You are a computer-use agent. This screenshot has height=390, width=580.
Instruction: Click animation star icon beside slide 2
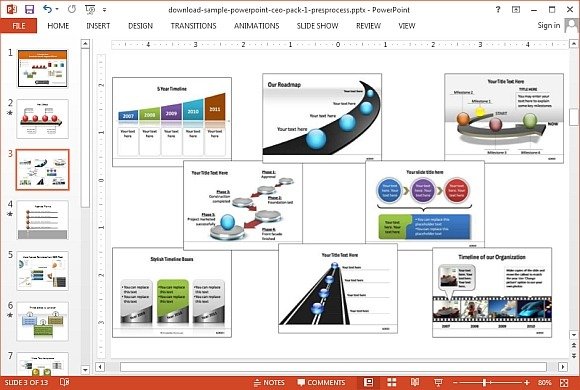pos(10,113)
